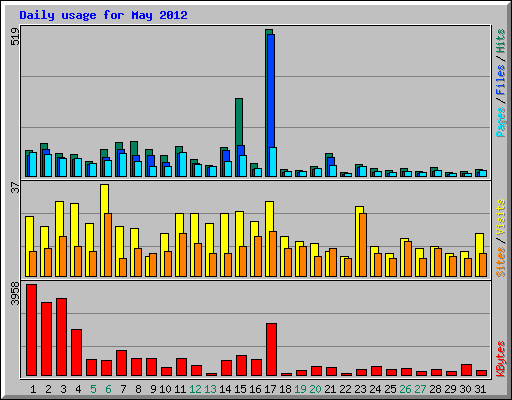Click the cyan Pages bar for day 17
Image resolution: width=512 pixels, height=400 pixels.
coord(273,162)
